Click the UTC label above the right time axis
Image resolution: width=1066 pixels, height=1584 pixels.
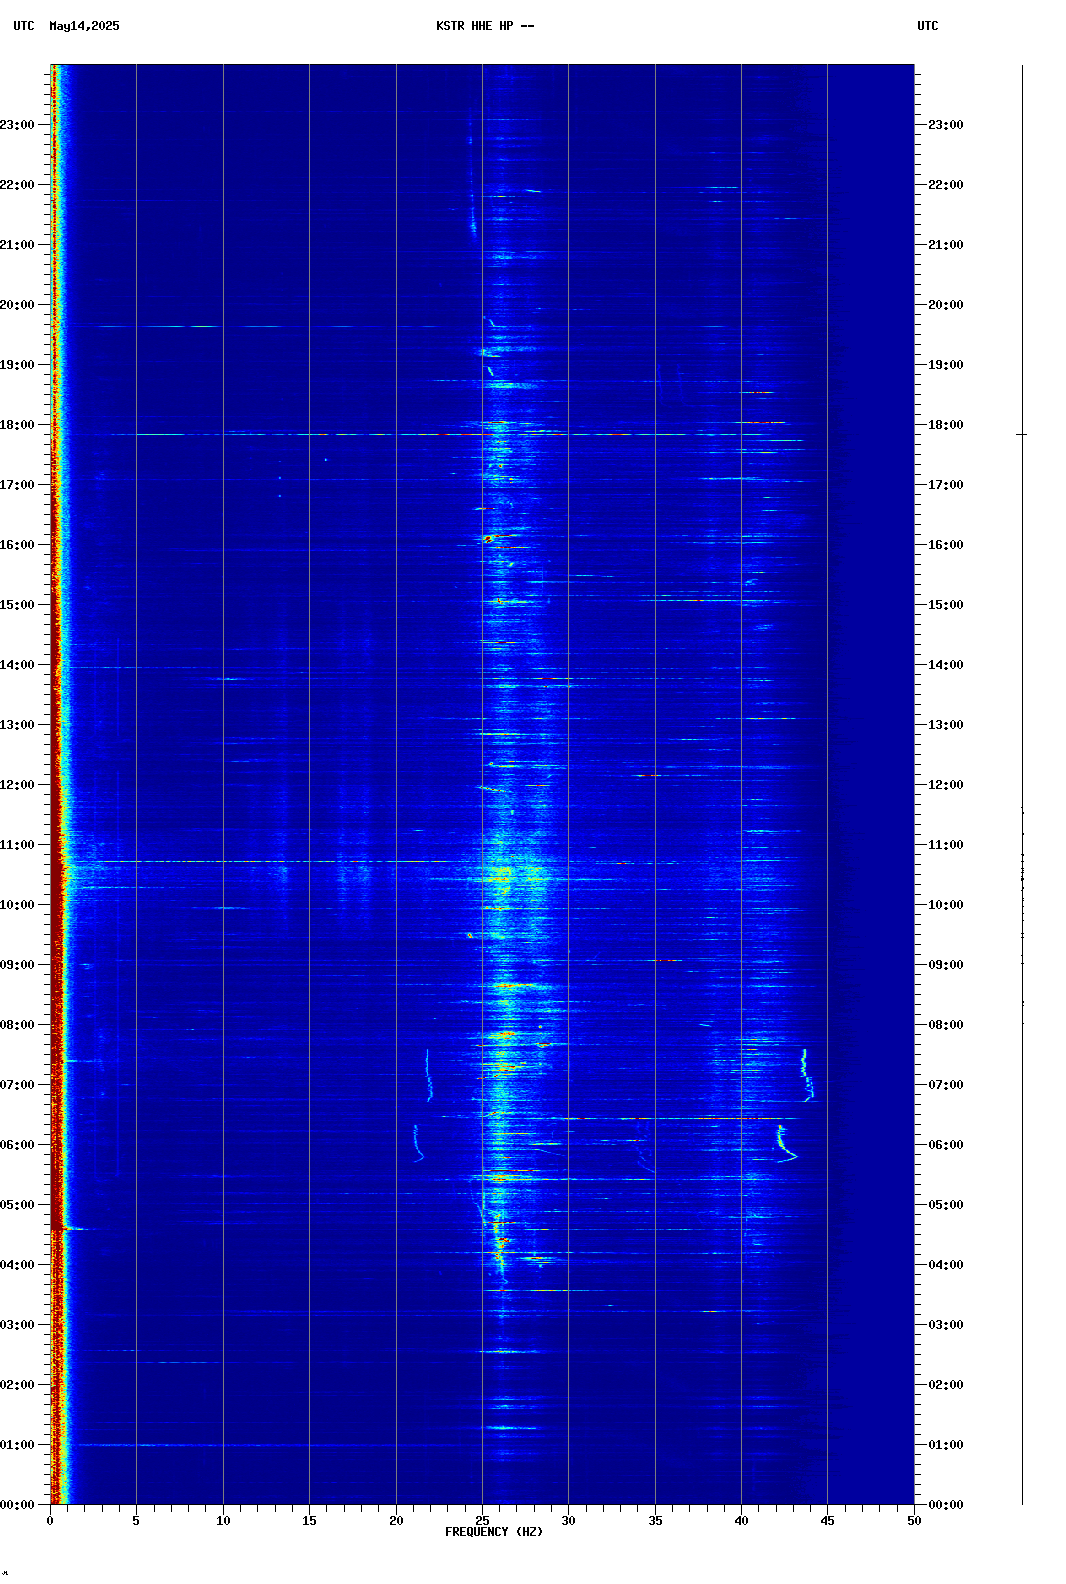pos(928,26)
